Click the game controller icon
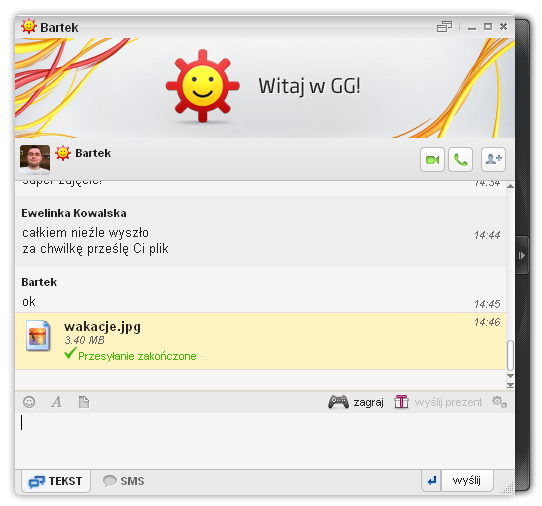542x506 pixels. tap(338, 402)
